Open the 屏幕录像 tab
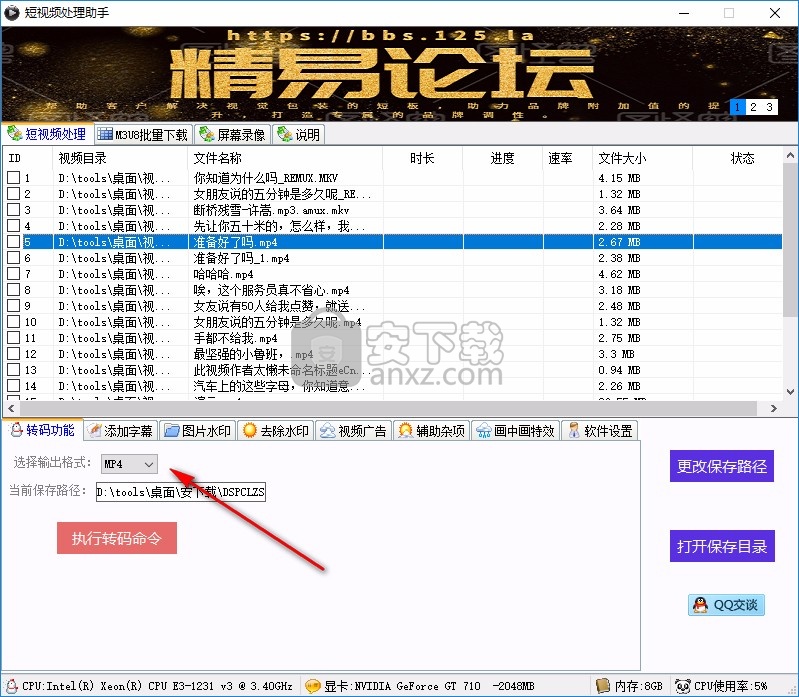Screen dimensions: 799x697 click(232, 135)
